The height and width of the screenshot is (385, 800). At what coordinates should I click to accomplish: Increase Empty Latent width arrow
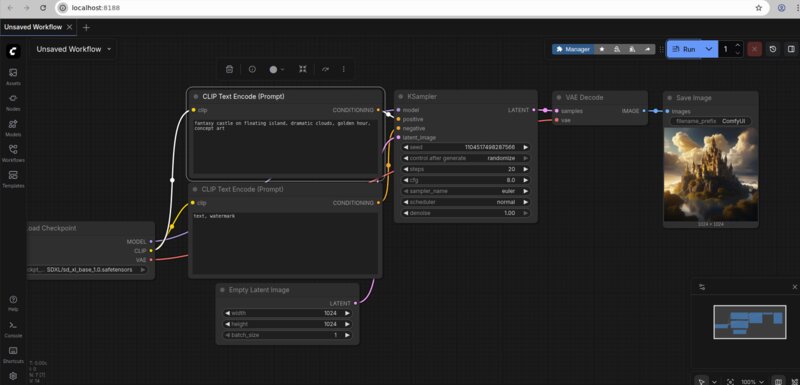347,313
